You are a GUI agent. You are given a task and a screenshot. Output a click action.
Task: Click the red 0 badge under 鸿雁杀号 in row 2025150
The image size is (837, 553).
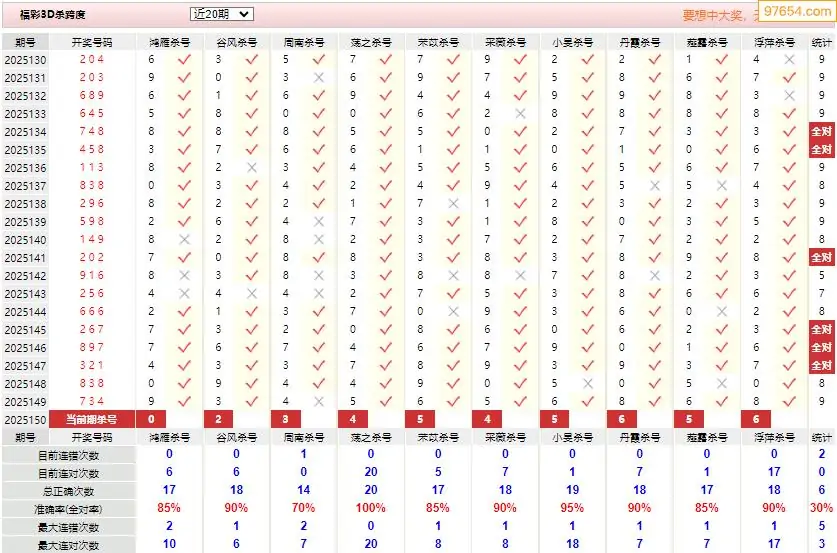click(151, 420)
